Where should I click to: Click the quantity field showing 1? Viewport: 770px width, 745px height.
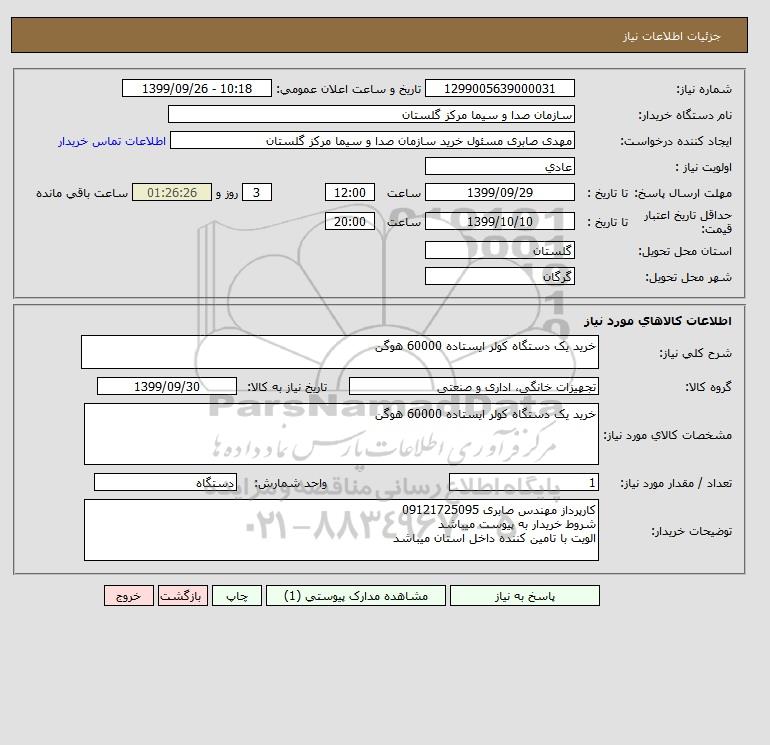pos(524,482)
